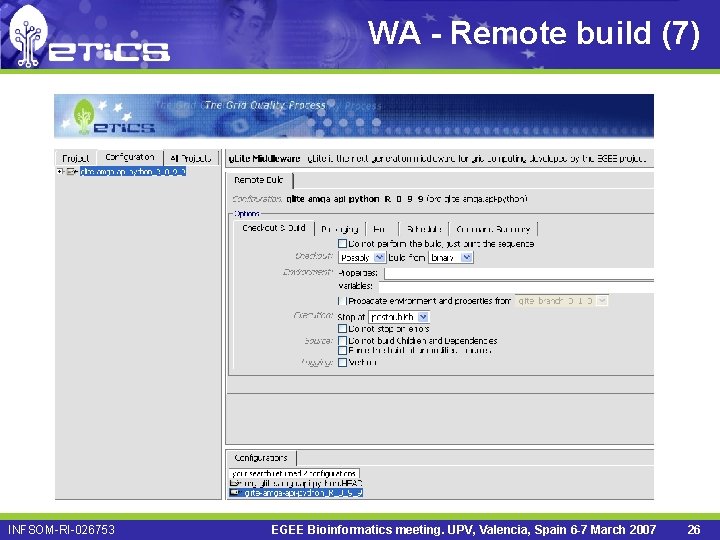Open the Checkout 'Possibly' dropdown
This screenshot has width=720, height=540.
coord(361,258)
